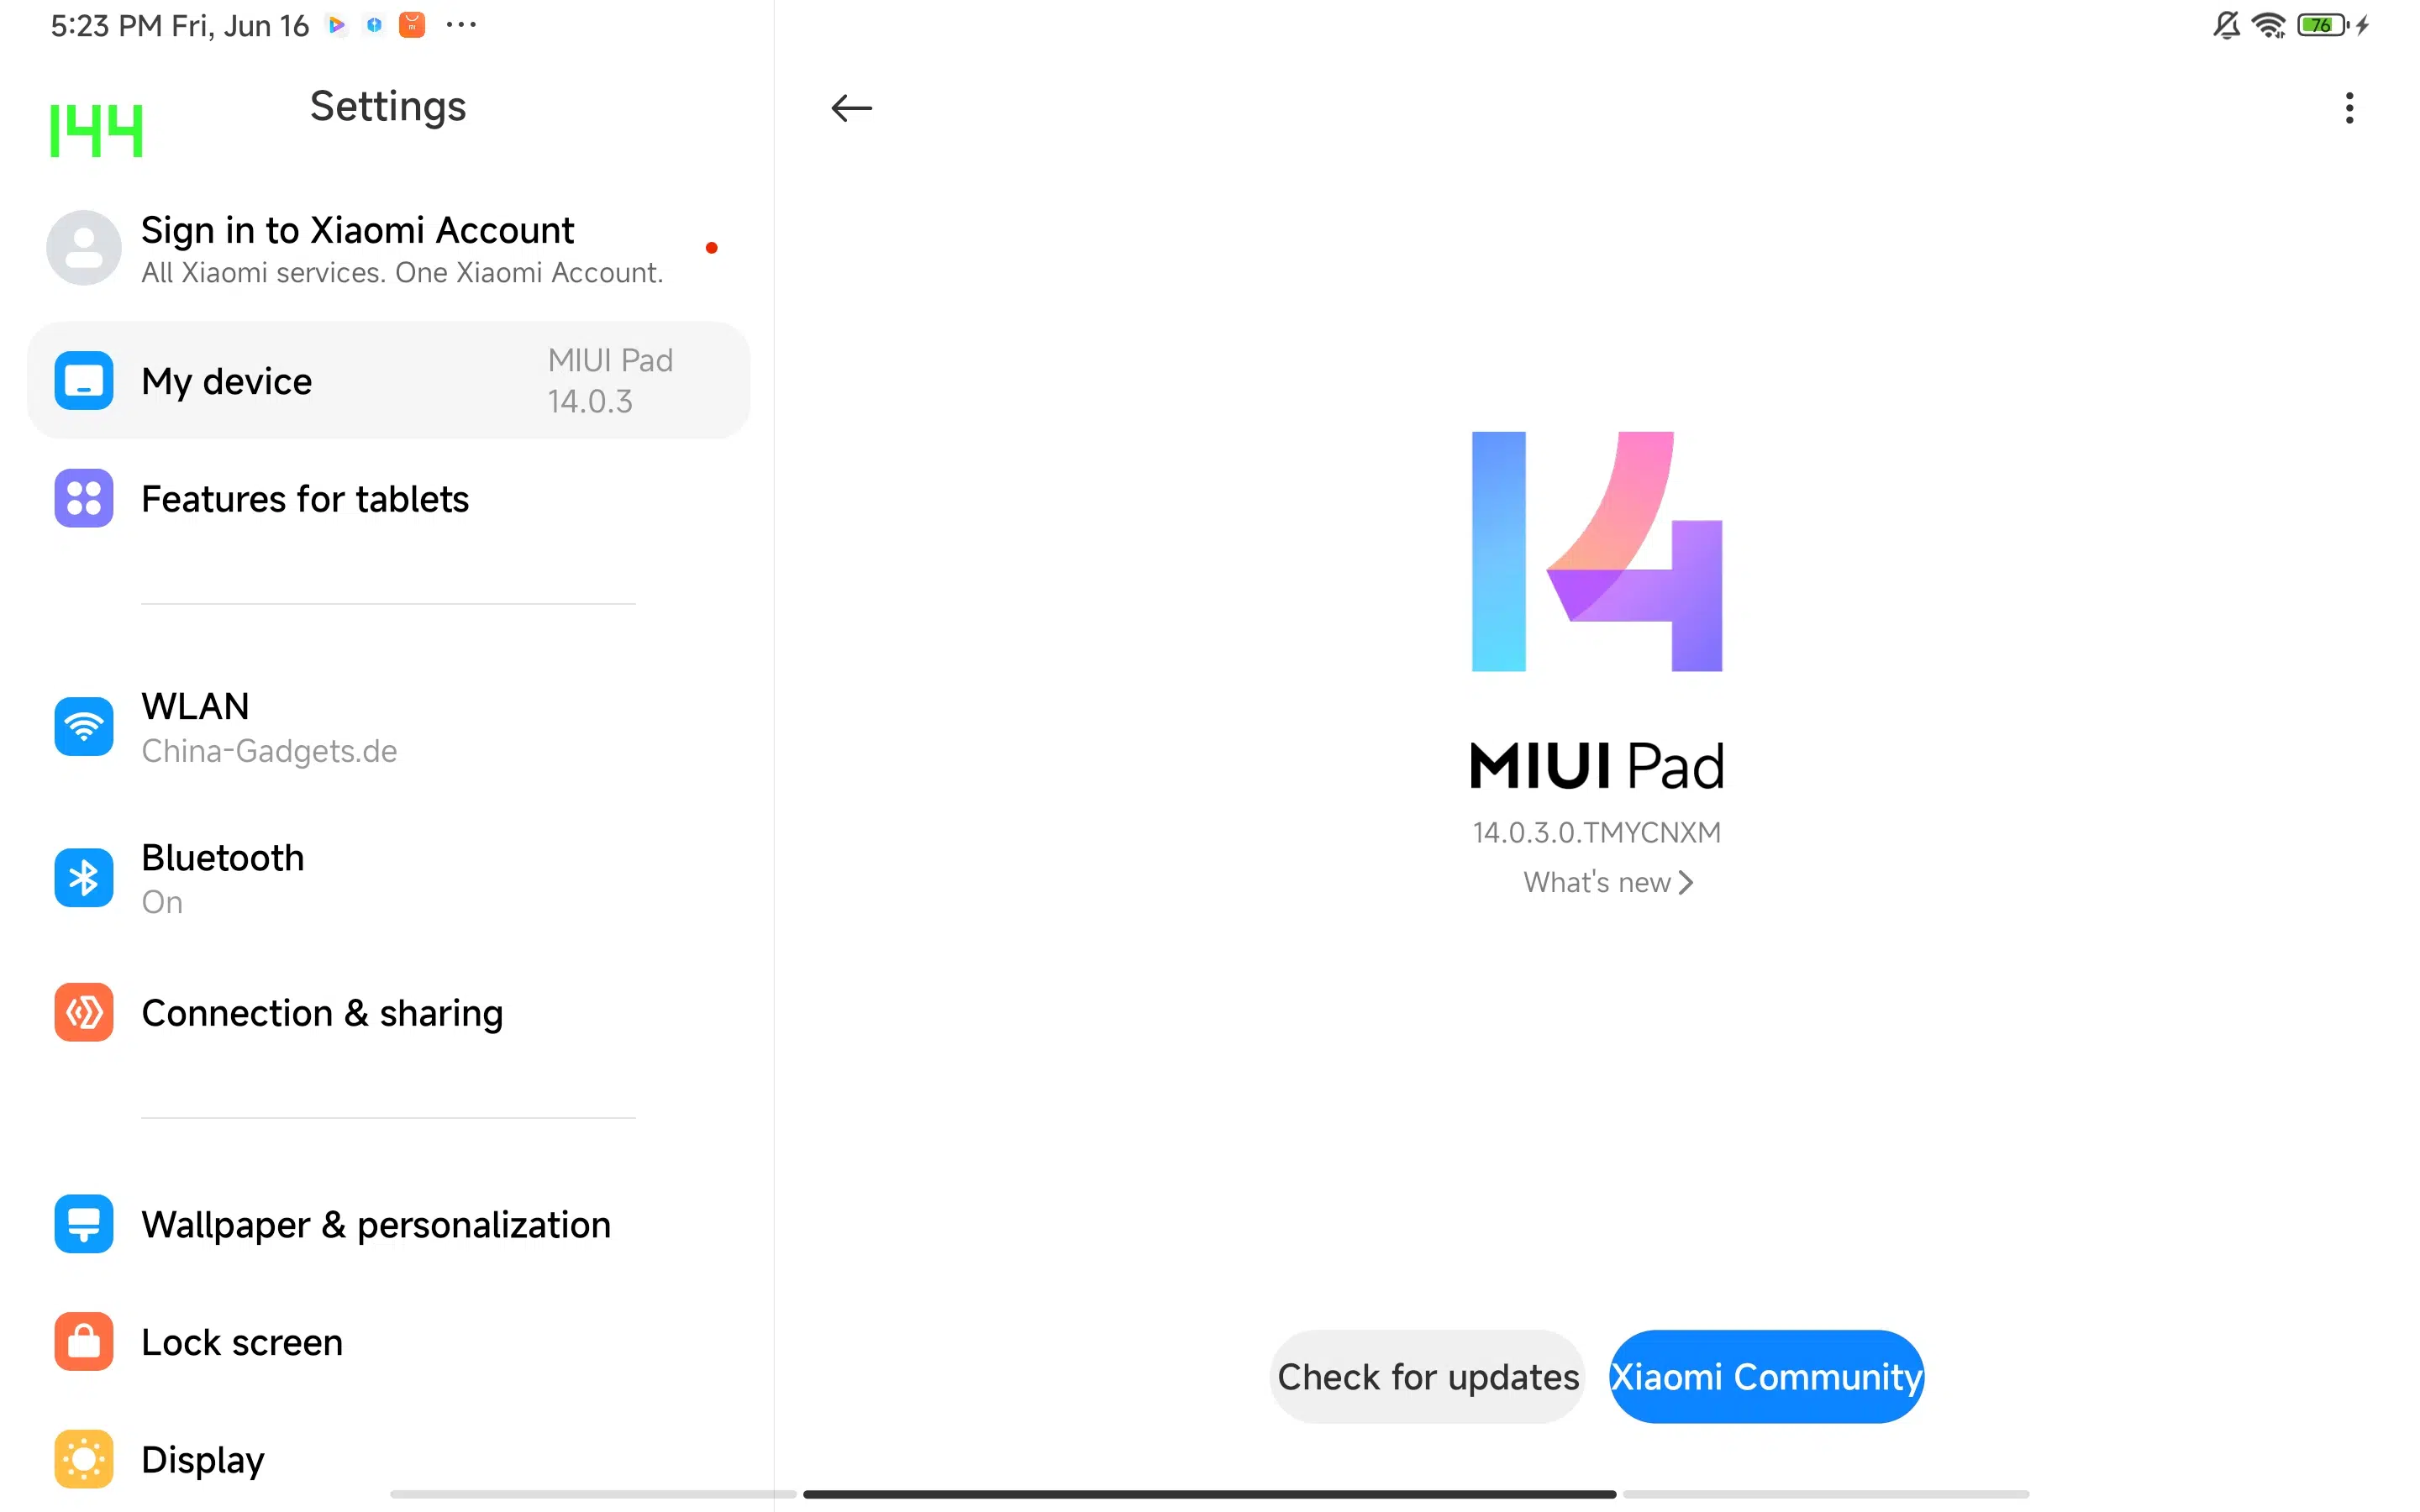Select My device settings entry
Screen dimensions: 2420x1512
pos(388,381)
